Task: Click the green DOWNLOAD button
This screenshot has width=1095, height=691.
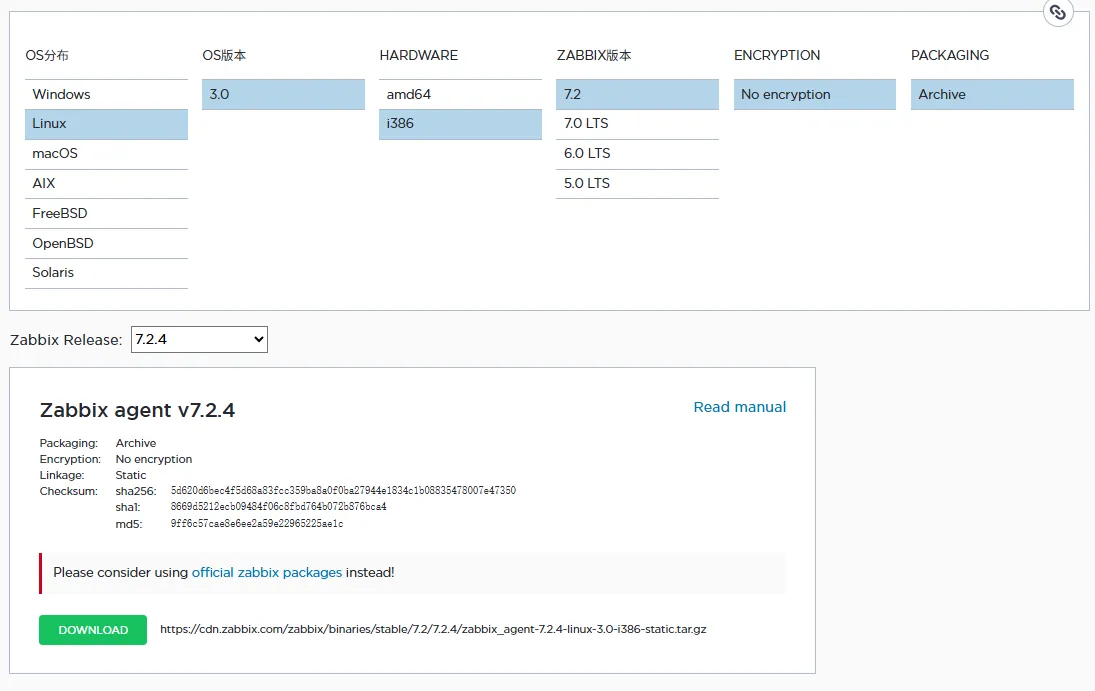Action: coord(93,630)
